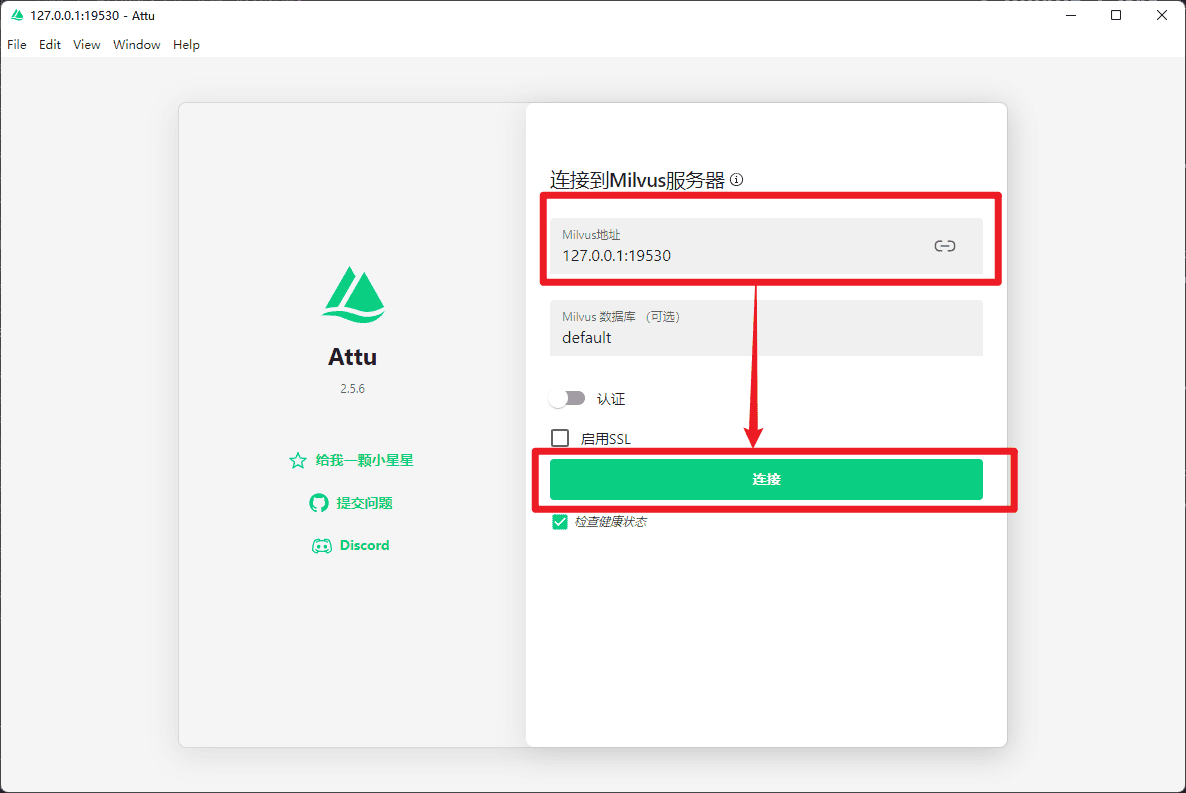Click the star icon beside 给我一颗小星星

[x=297, y=461]
